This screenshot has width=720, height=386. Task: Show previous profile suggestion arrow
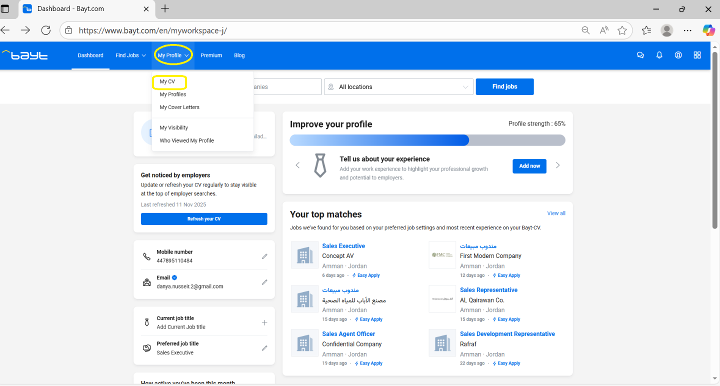298,165
